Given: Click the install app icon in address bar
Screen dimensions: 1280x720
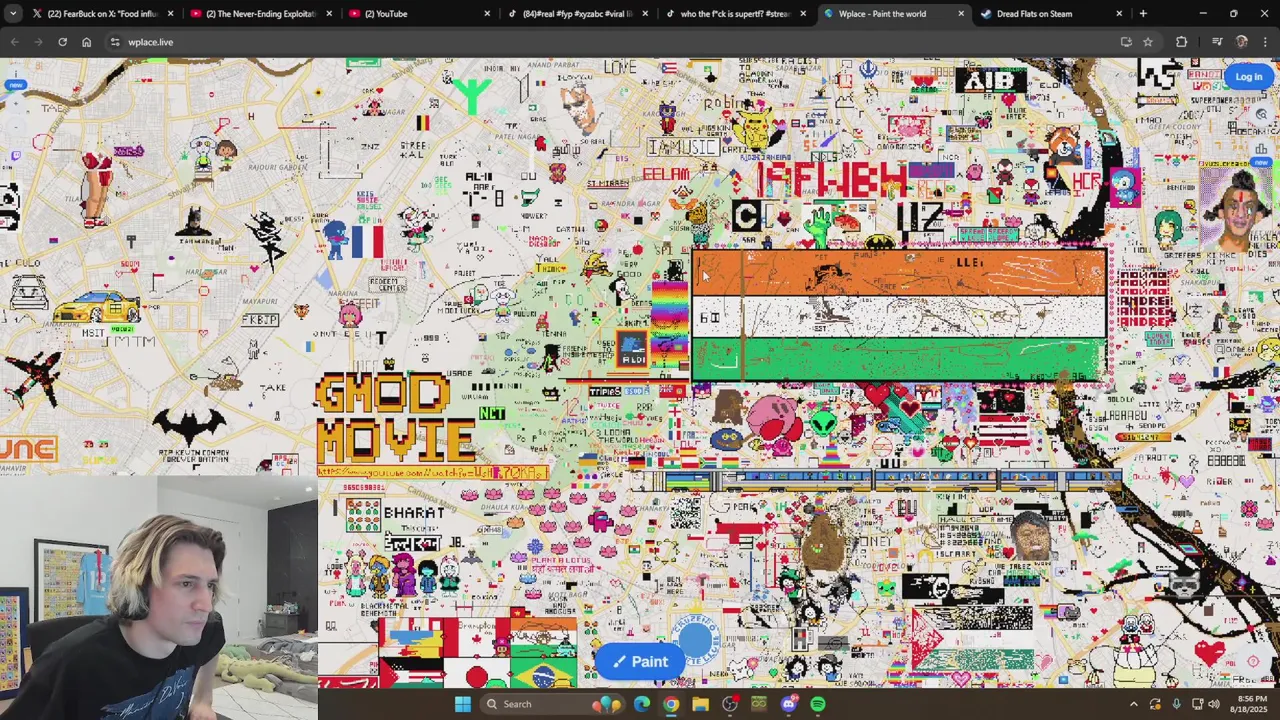Looking at the screenshot, I should (1126, 42).
